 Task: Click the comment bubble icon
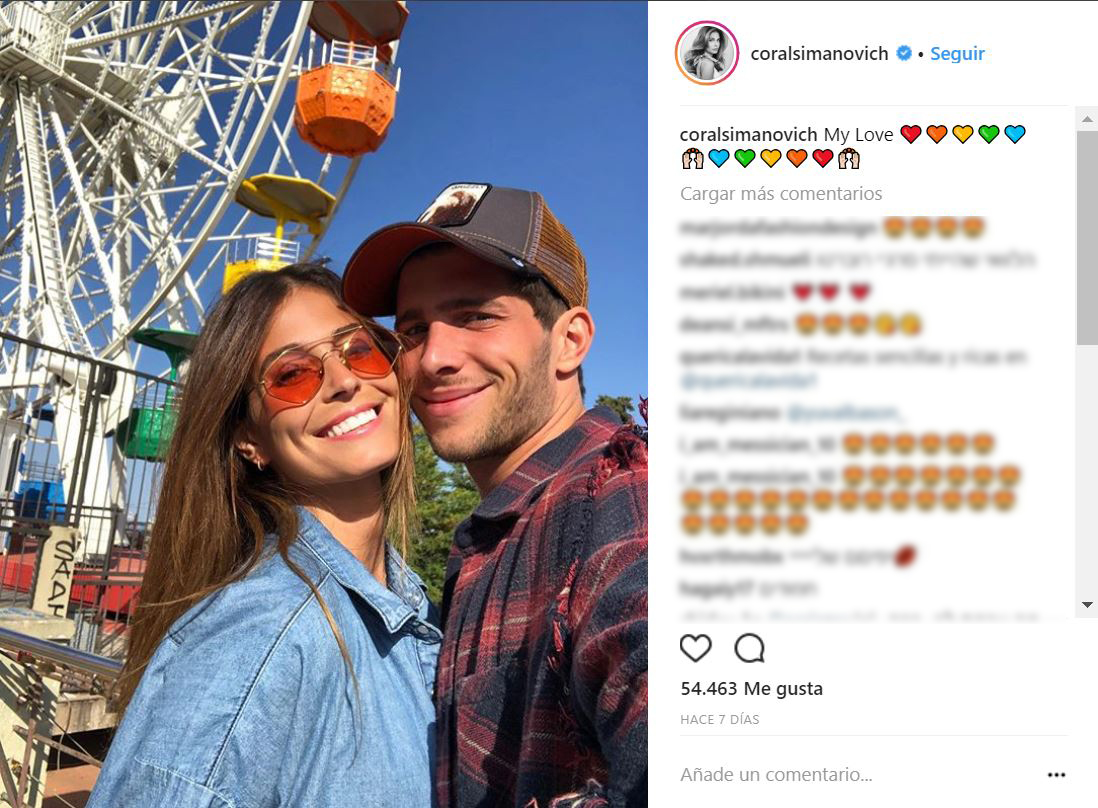click(749, 648)
